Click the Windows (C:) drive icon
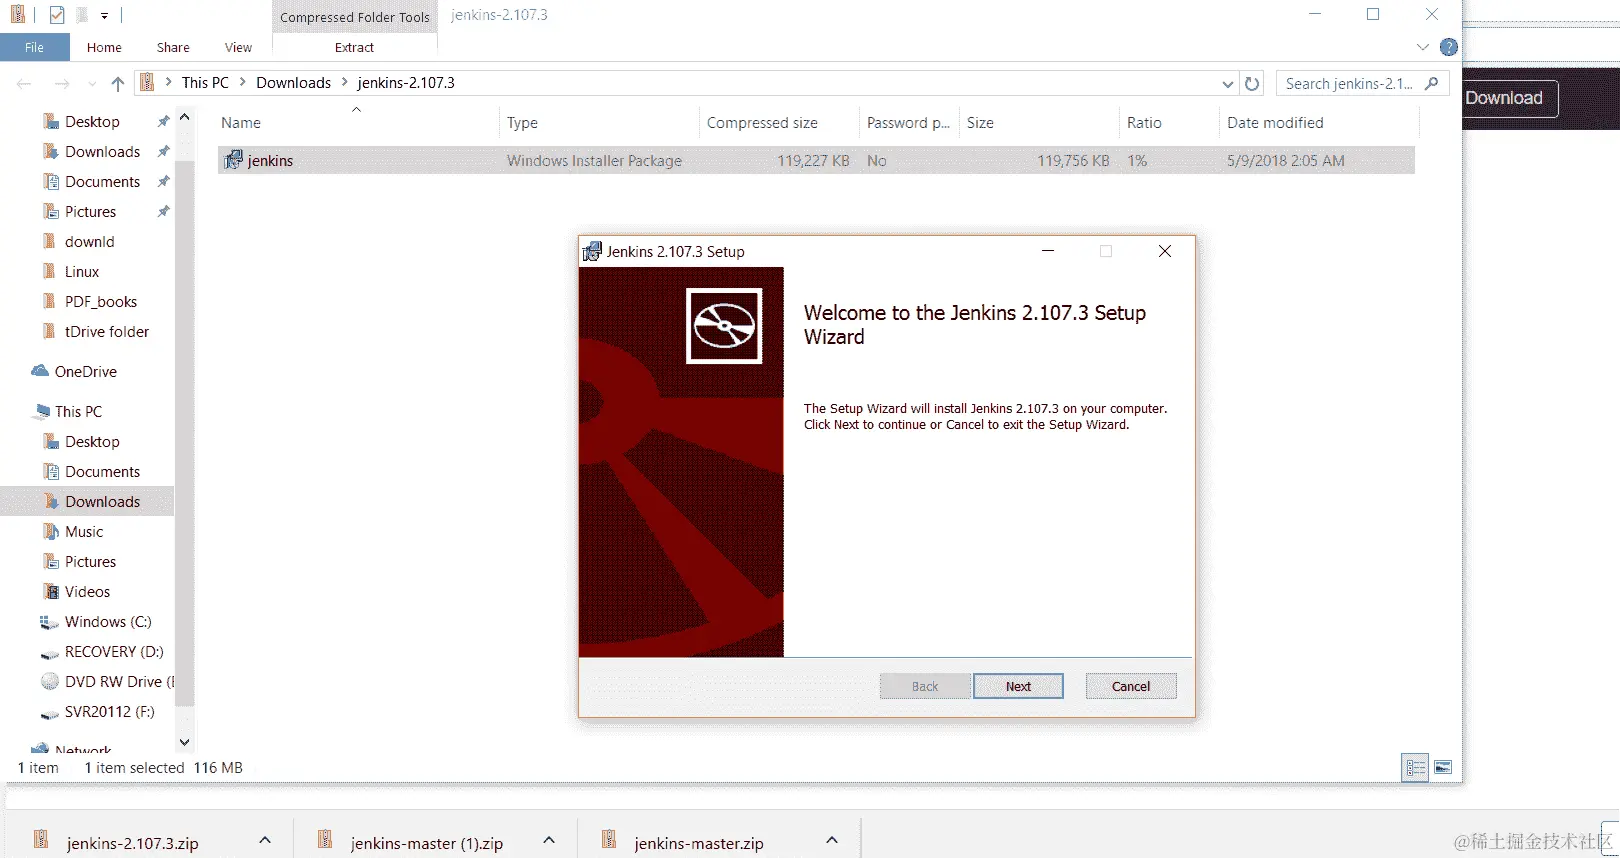The height and width of the screenshot is (858, 1620). click(49, 622)
